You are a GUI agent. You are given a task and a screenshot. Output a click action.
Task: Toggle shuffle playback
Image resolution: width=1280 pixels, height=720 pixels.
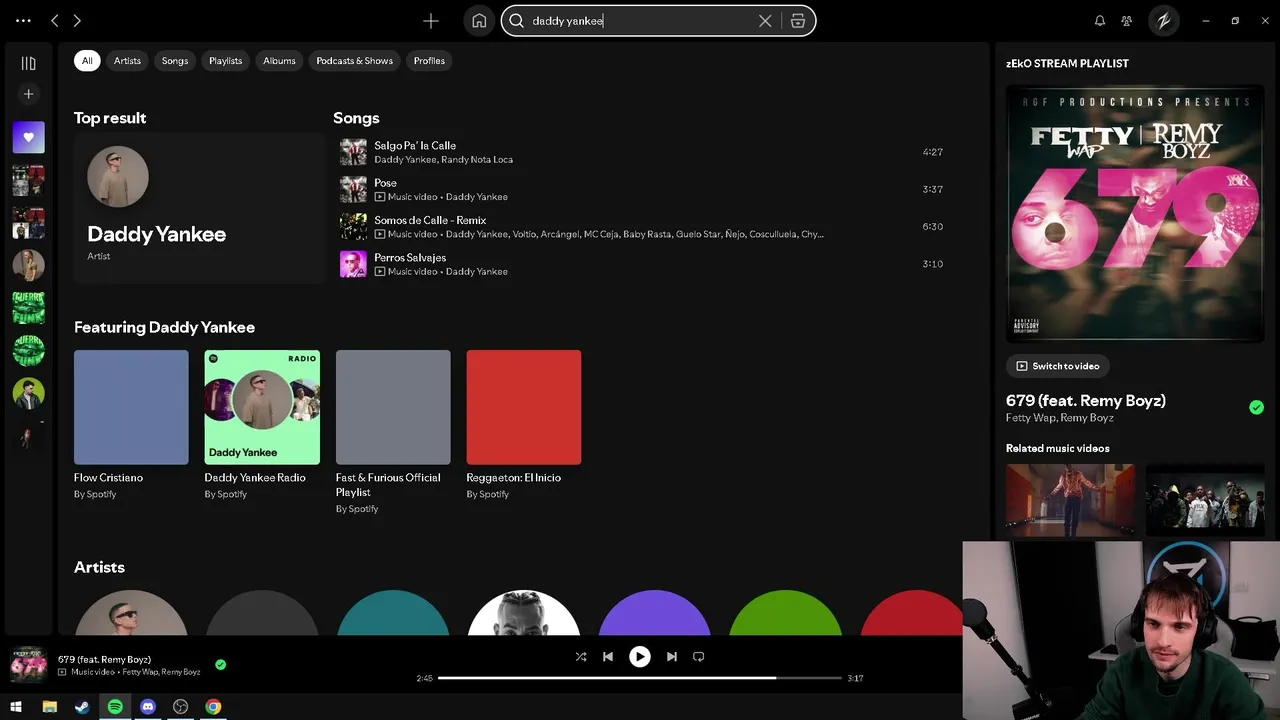(x=581, y=657)
